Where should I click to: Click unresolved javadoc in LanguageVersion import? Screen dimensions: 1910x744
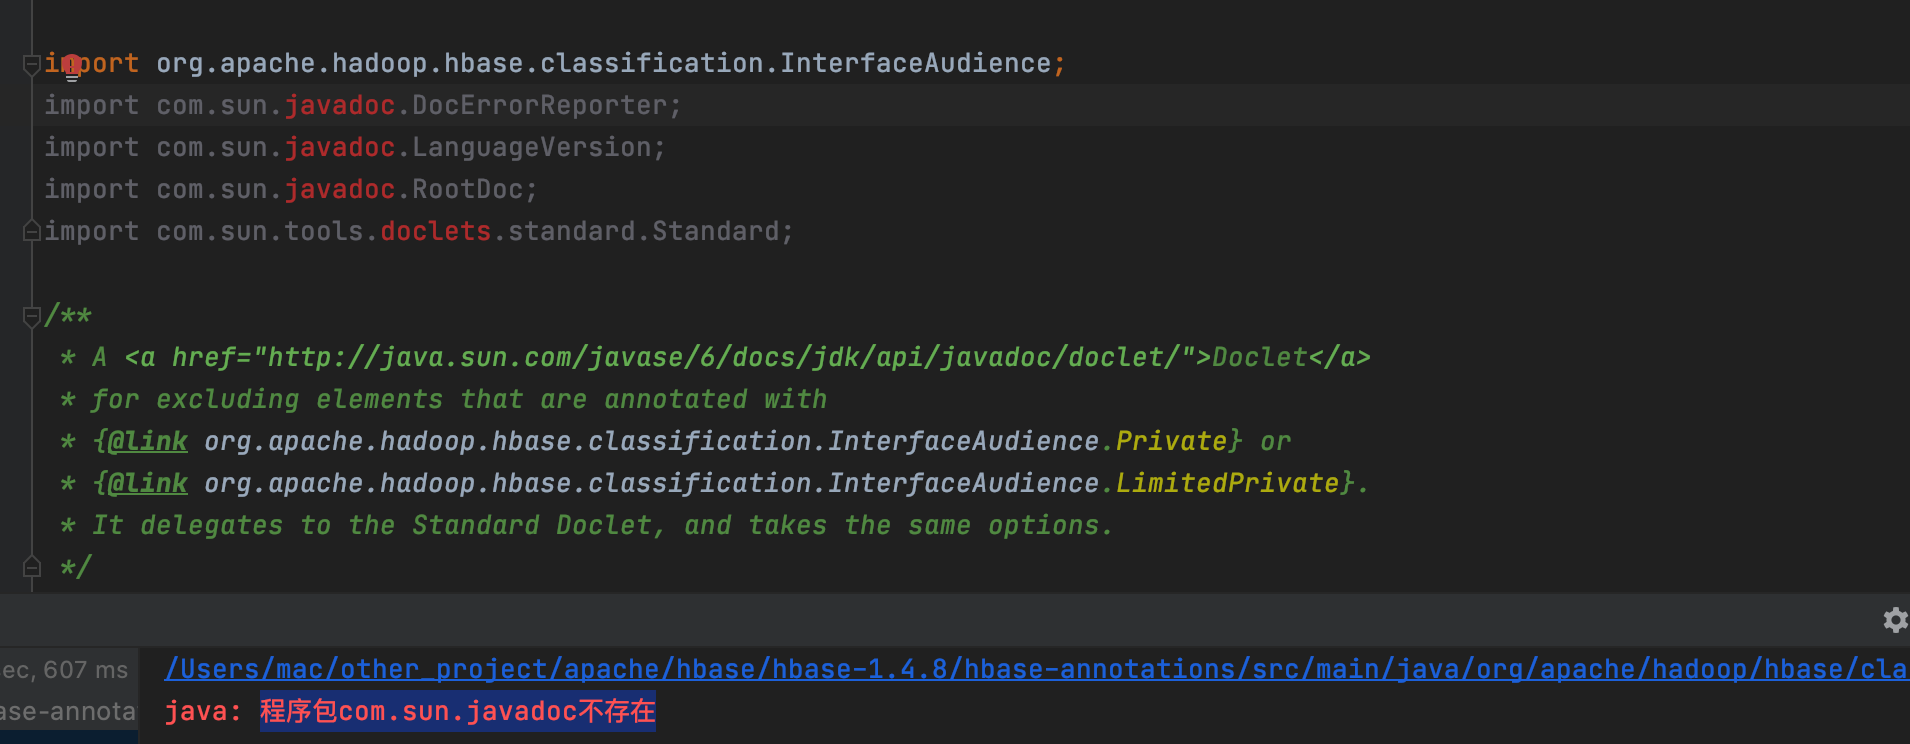tap(339, 148)
